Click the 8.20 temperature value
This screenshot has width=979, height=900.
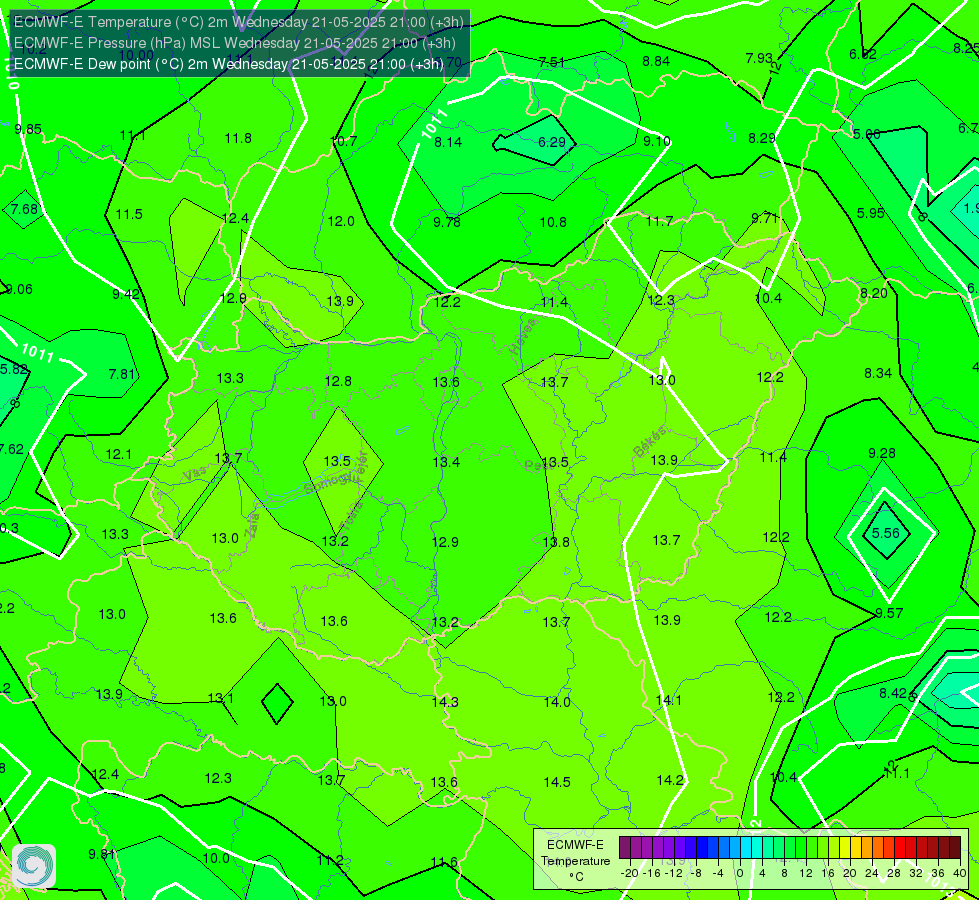tap(873, 293)
